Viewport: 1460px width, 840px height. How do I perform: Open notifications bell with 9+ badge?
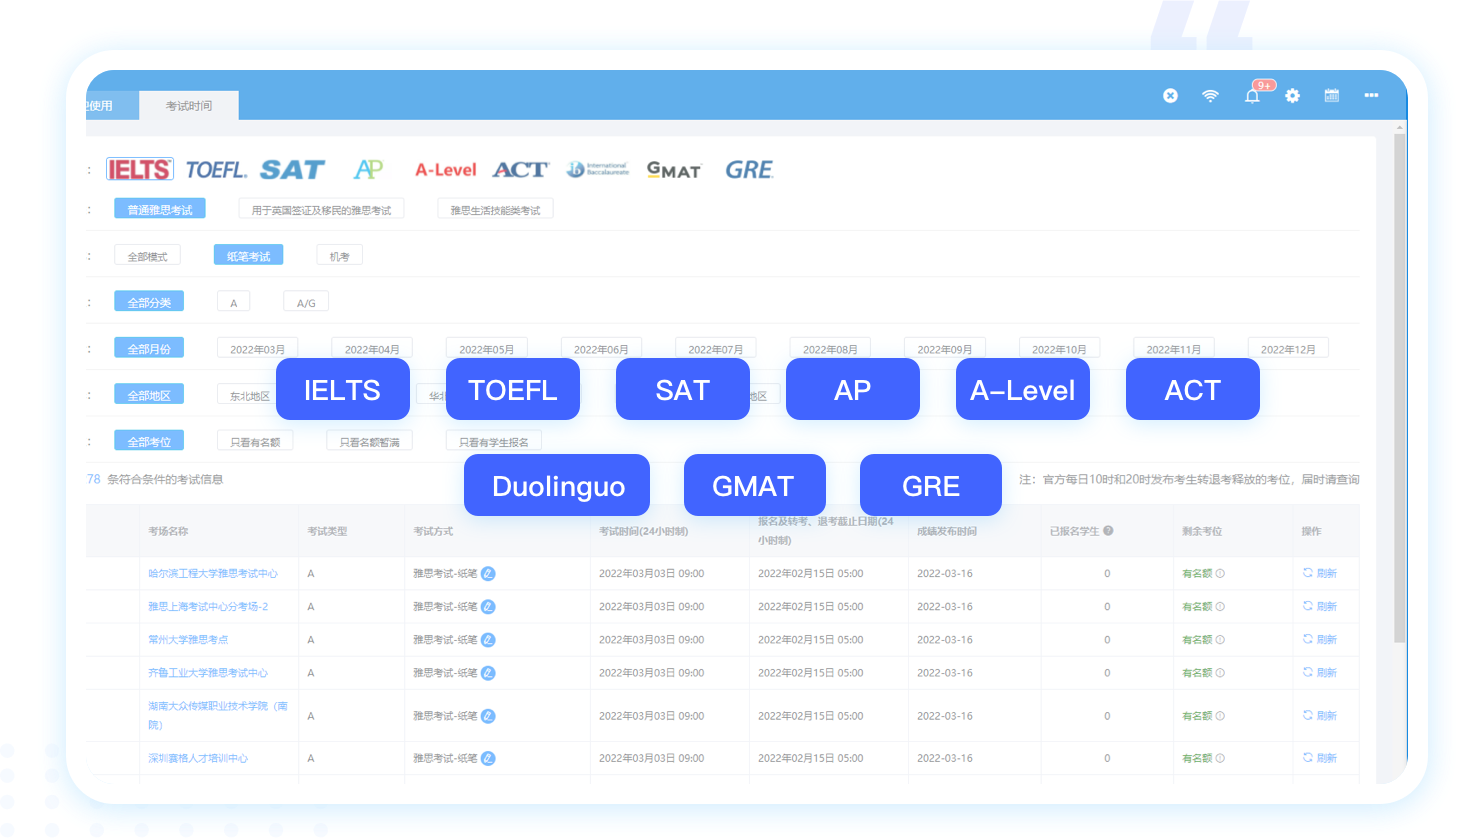[1252, 95]
